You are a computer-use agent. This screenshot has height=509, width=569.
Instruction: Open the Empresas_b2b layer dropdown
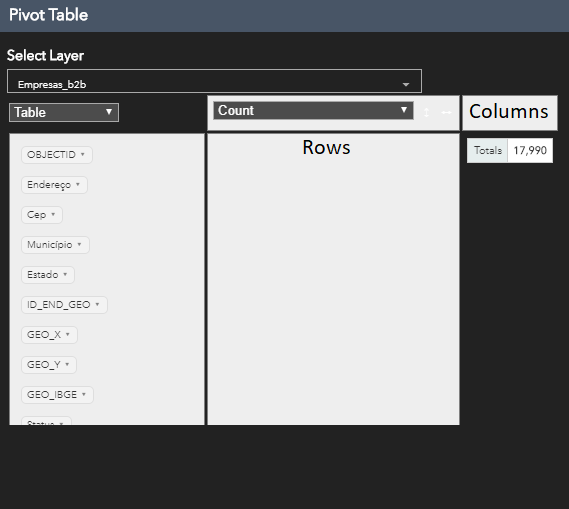click(x=214, y=81)
